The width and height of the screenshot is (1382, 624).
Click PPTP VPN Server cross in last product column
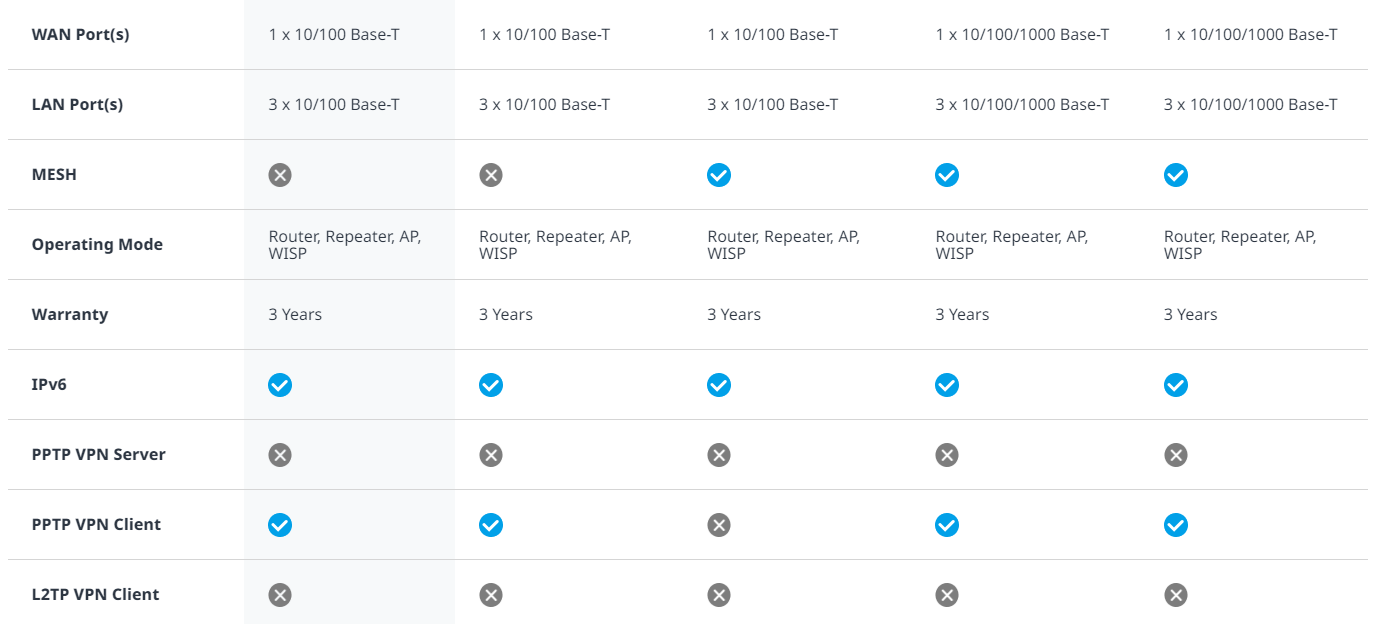click(x=1176, y=455)
